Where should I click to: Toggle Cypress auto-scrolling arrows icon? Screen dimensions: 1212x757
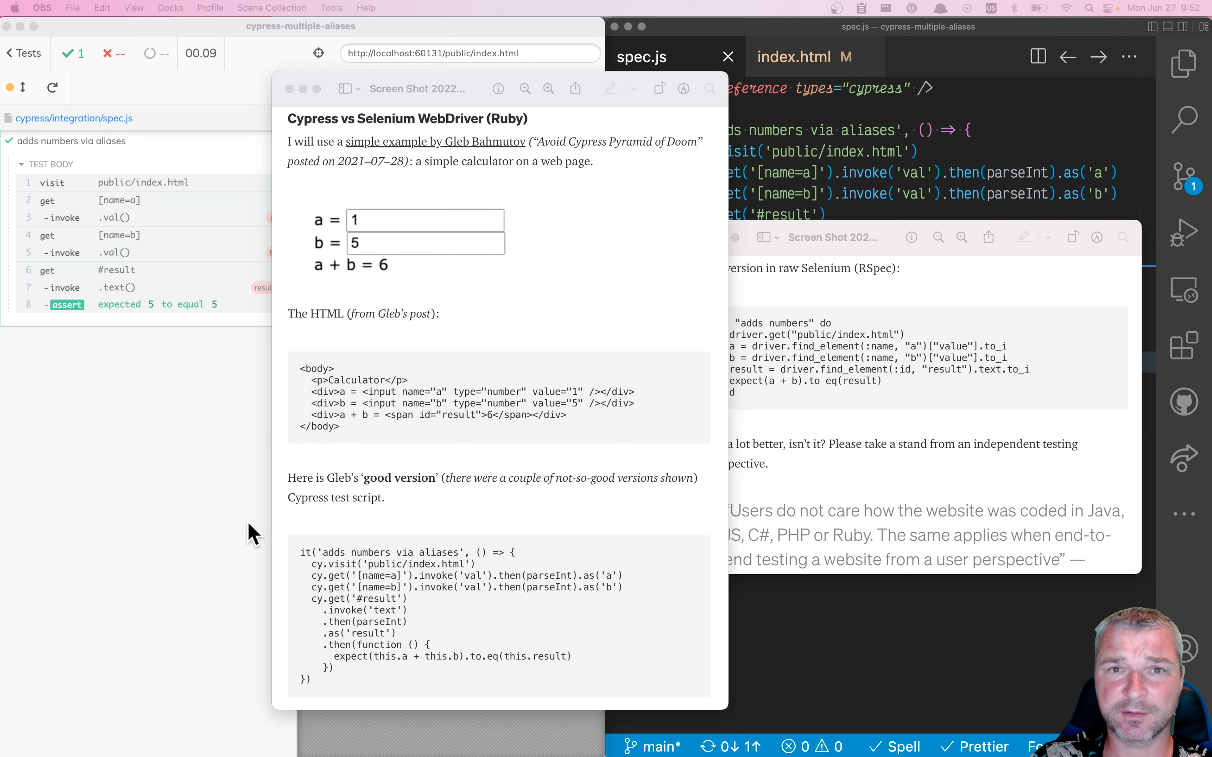pos(22,87)
